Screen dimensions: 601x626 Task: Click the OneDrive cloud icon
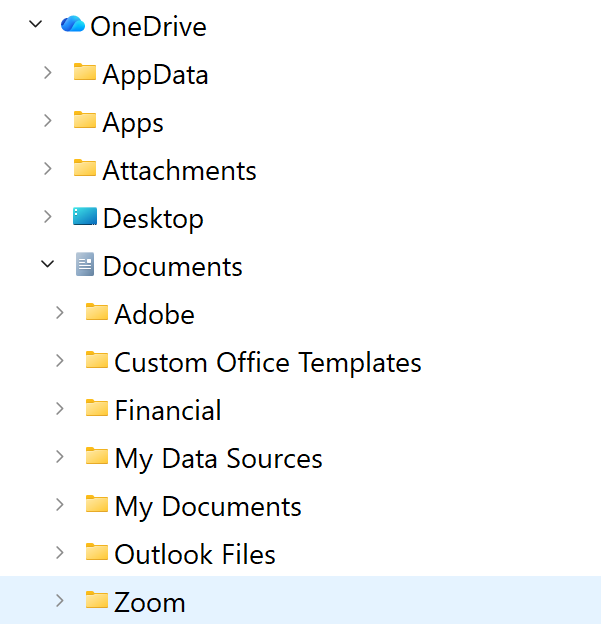[72, 25]
